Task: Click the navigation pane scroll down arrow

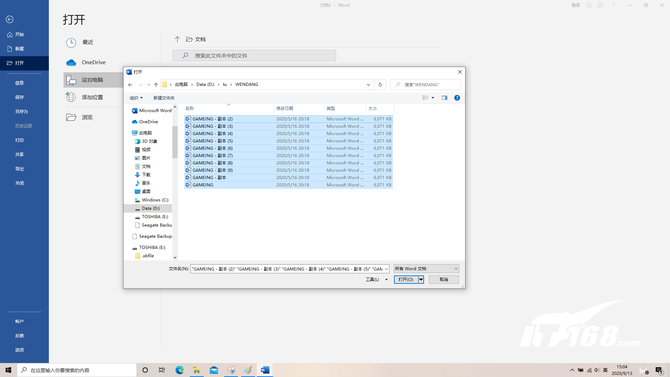Action: tap(175, 257)
